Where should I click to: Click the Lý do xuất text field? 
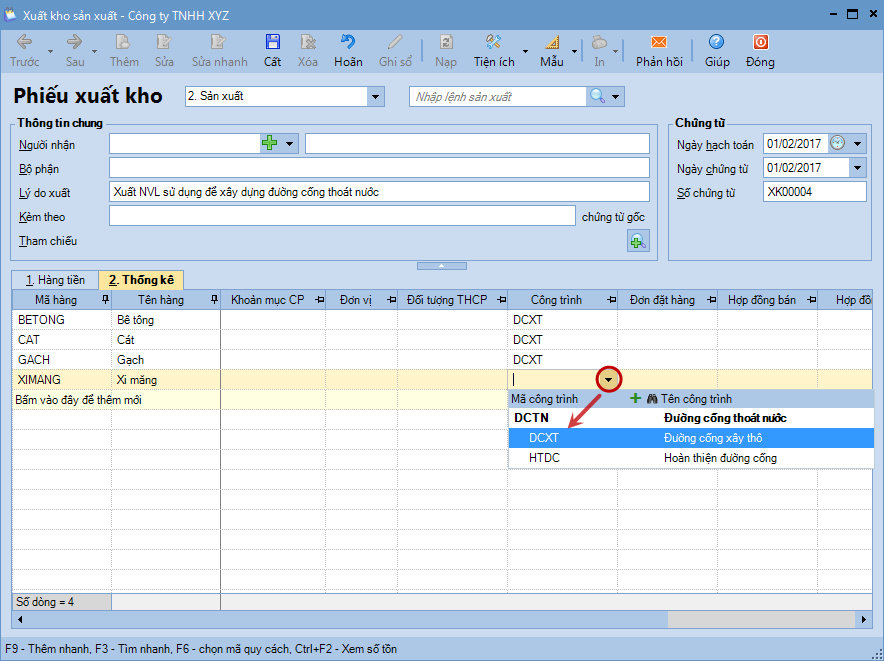[378, 192]
